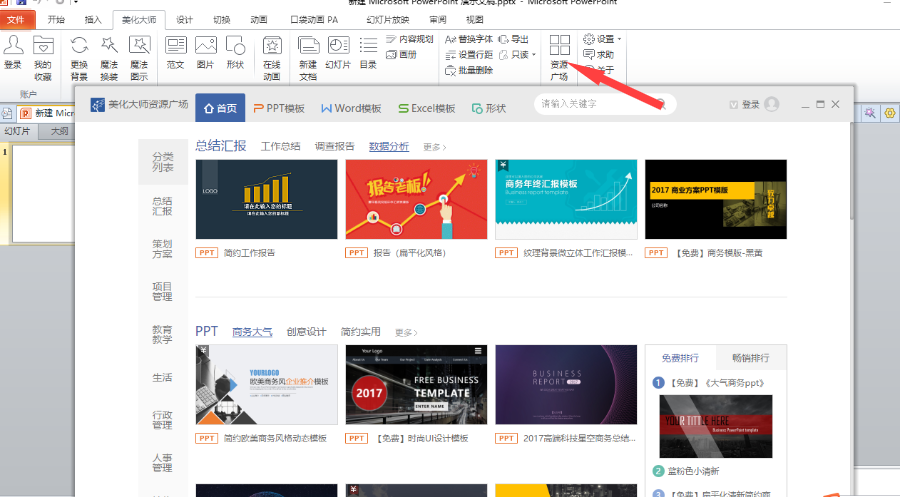Click 登录 in resource window header
The width and height of the screenshot is (900, 497).
750,104
